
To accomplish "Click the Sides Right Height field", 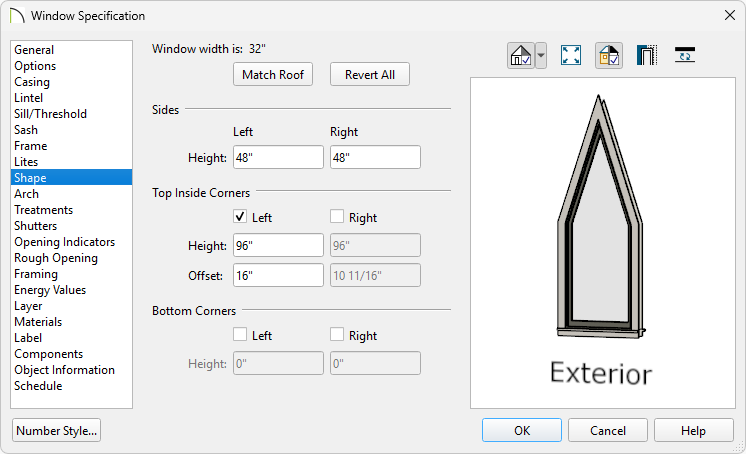I will (x=375, y=157).
